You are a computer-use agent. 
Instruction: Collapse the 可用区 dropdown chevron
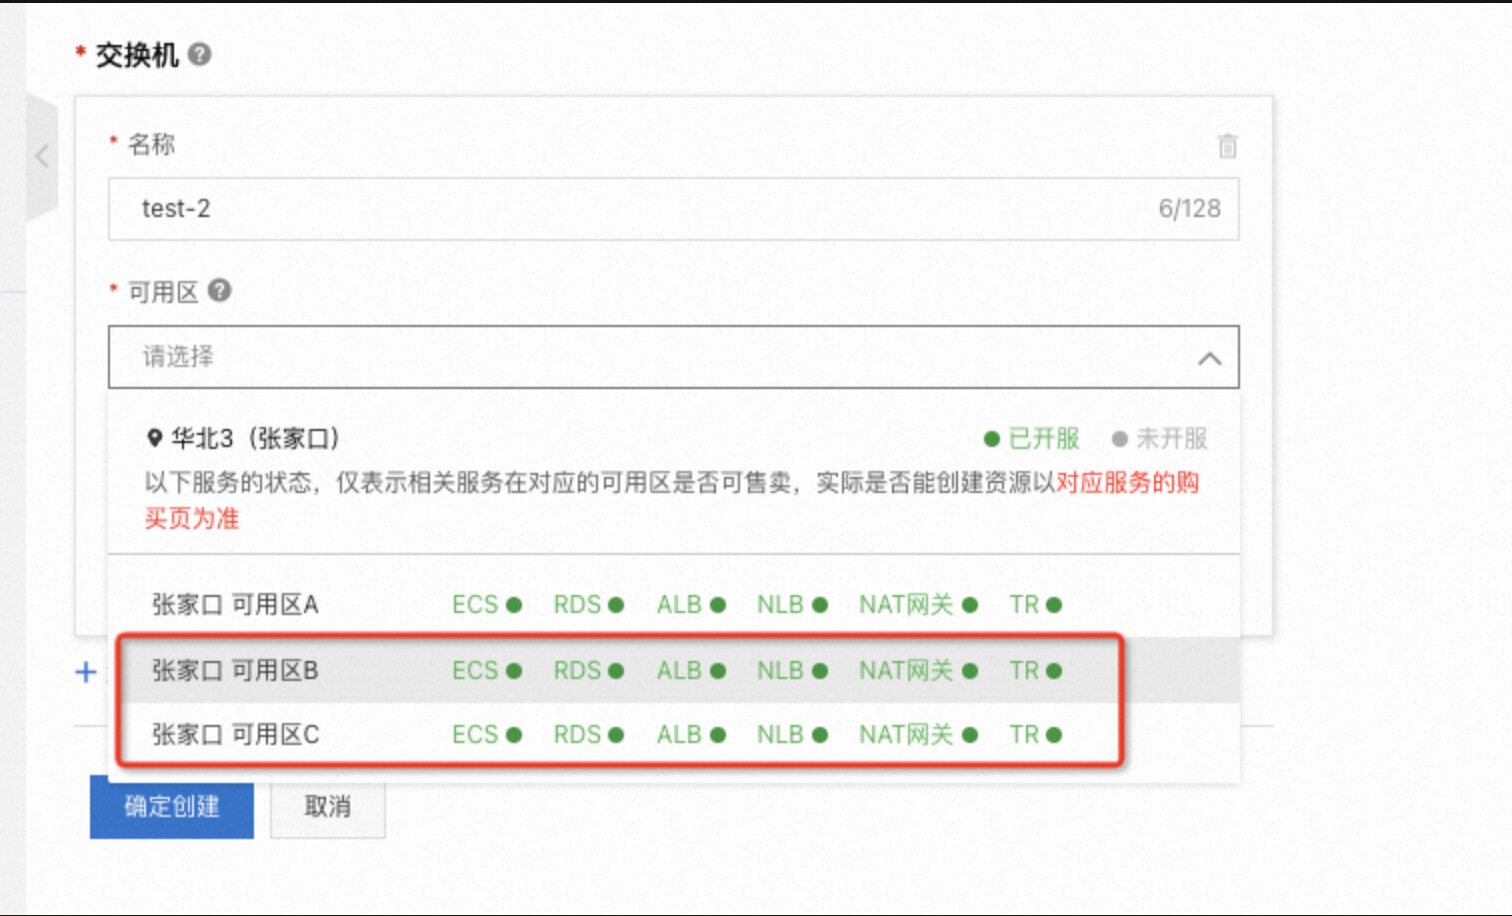[1209, 358]
